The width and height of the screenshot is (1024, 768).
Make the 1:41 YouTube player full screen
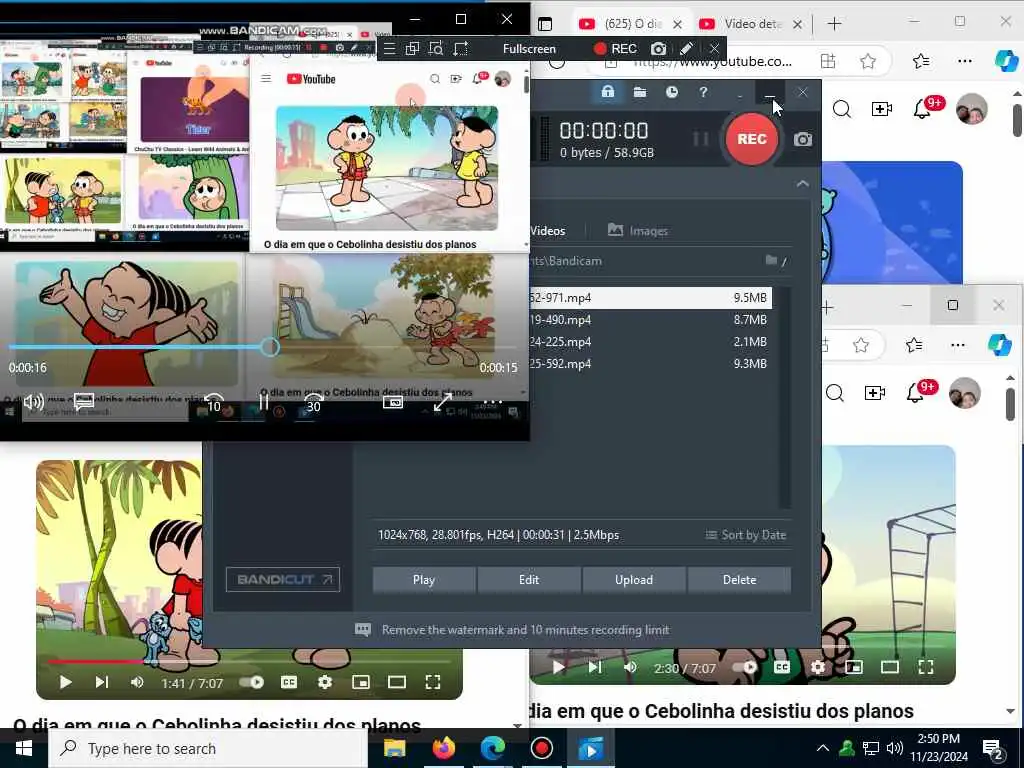pos(432,682)
